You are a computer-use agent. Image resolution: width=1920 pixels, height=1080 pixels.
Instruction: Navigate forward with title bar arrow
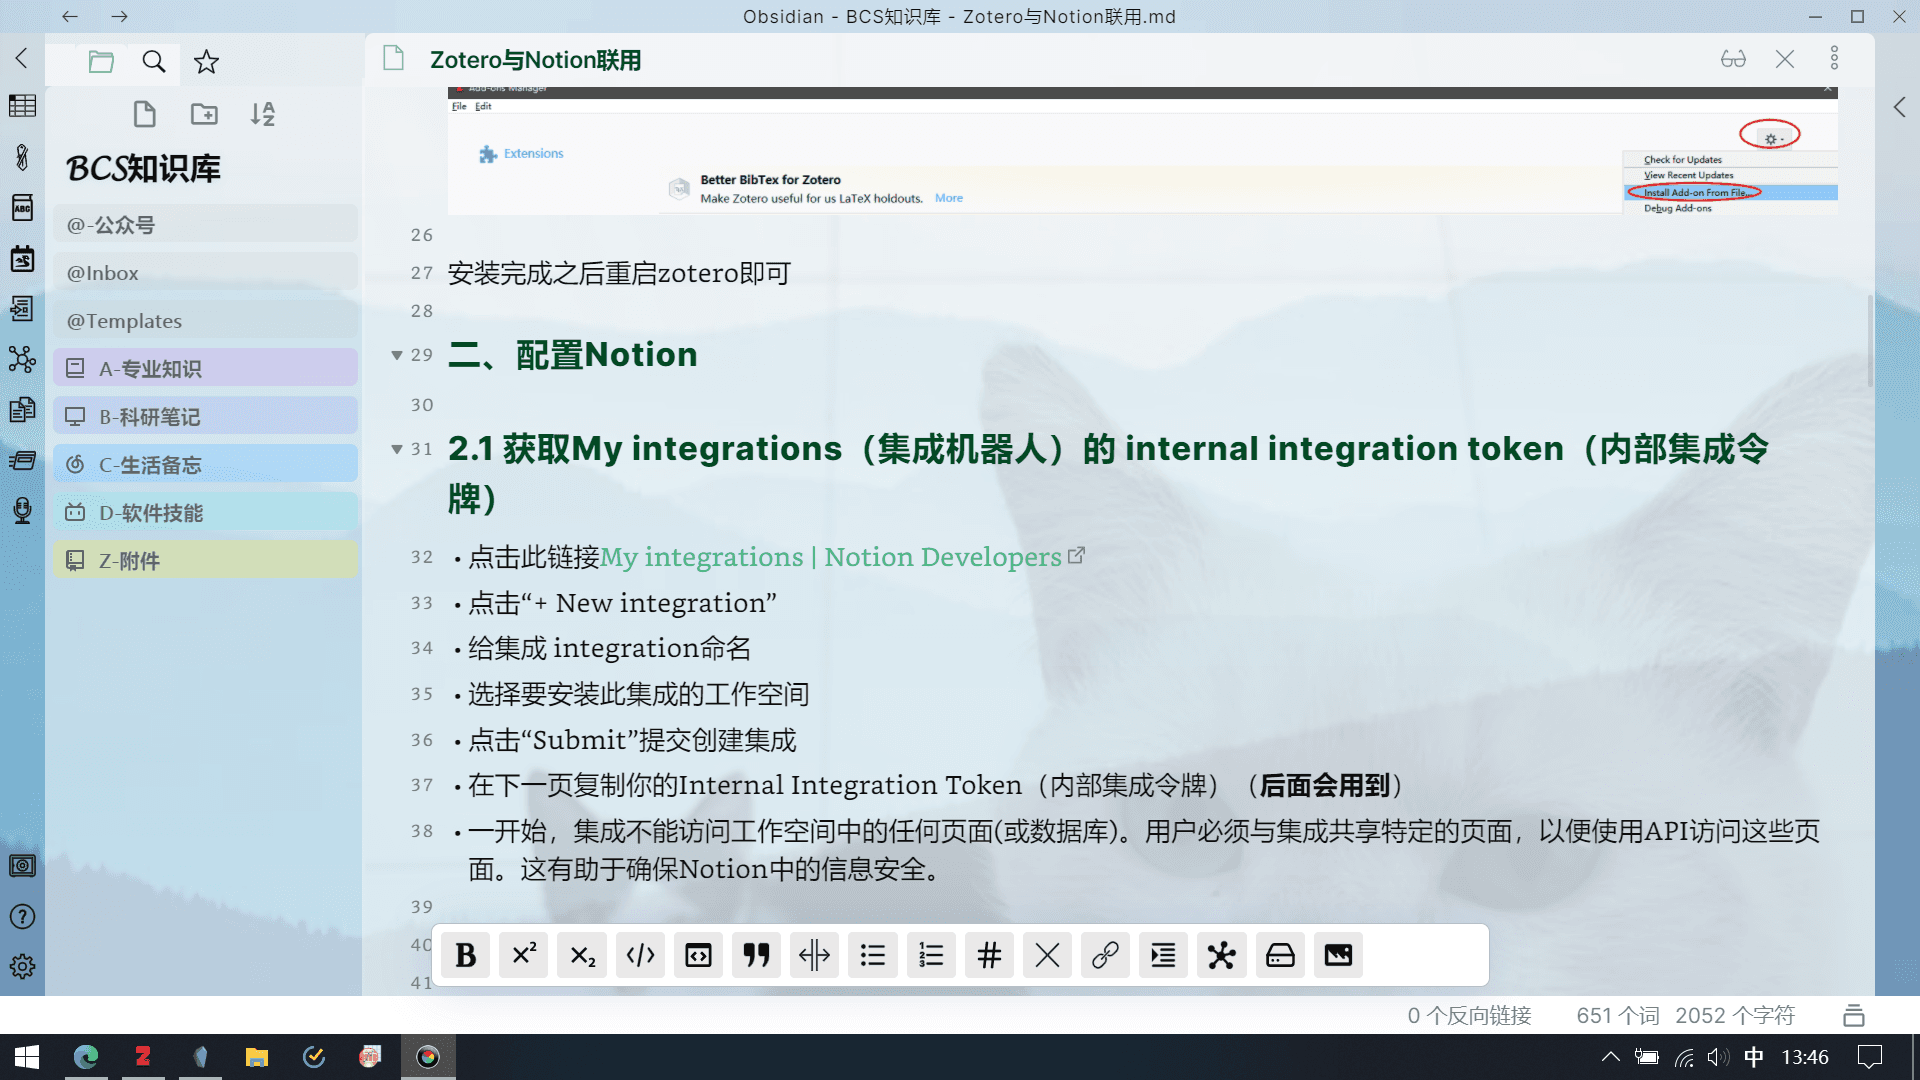pyautogui.click(x=120, y=16)
